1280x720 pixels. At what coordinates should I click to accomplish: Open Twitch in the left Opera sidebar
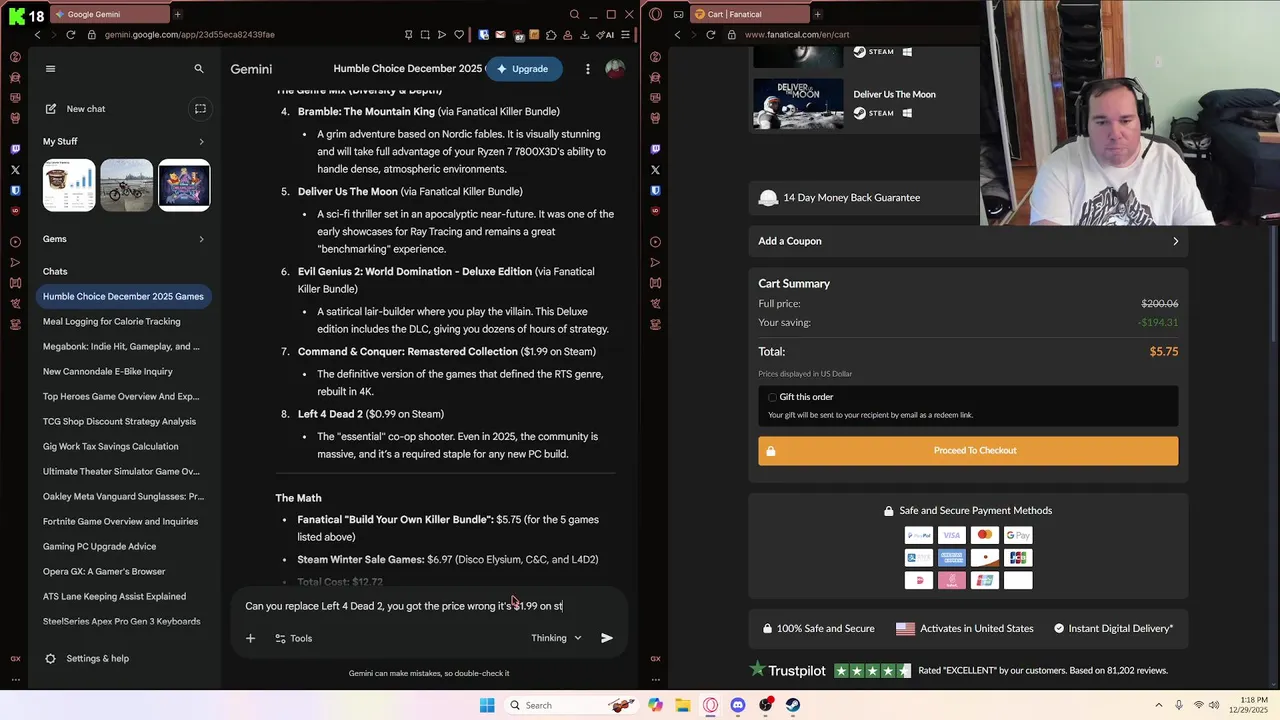pos(15,149)
